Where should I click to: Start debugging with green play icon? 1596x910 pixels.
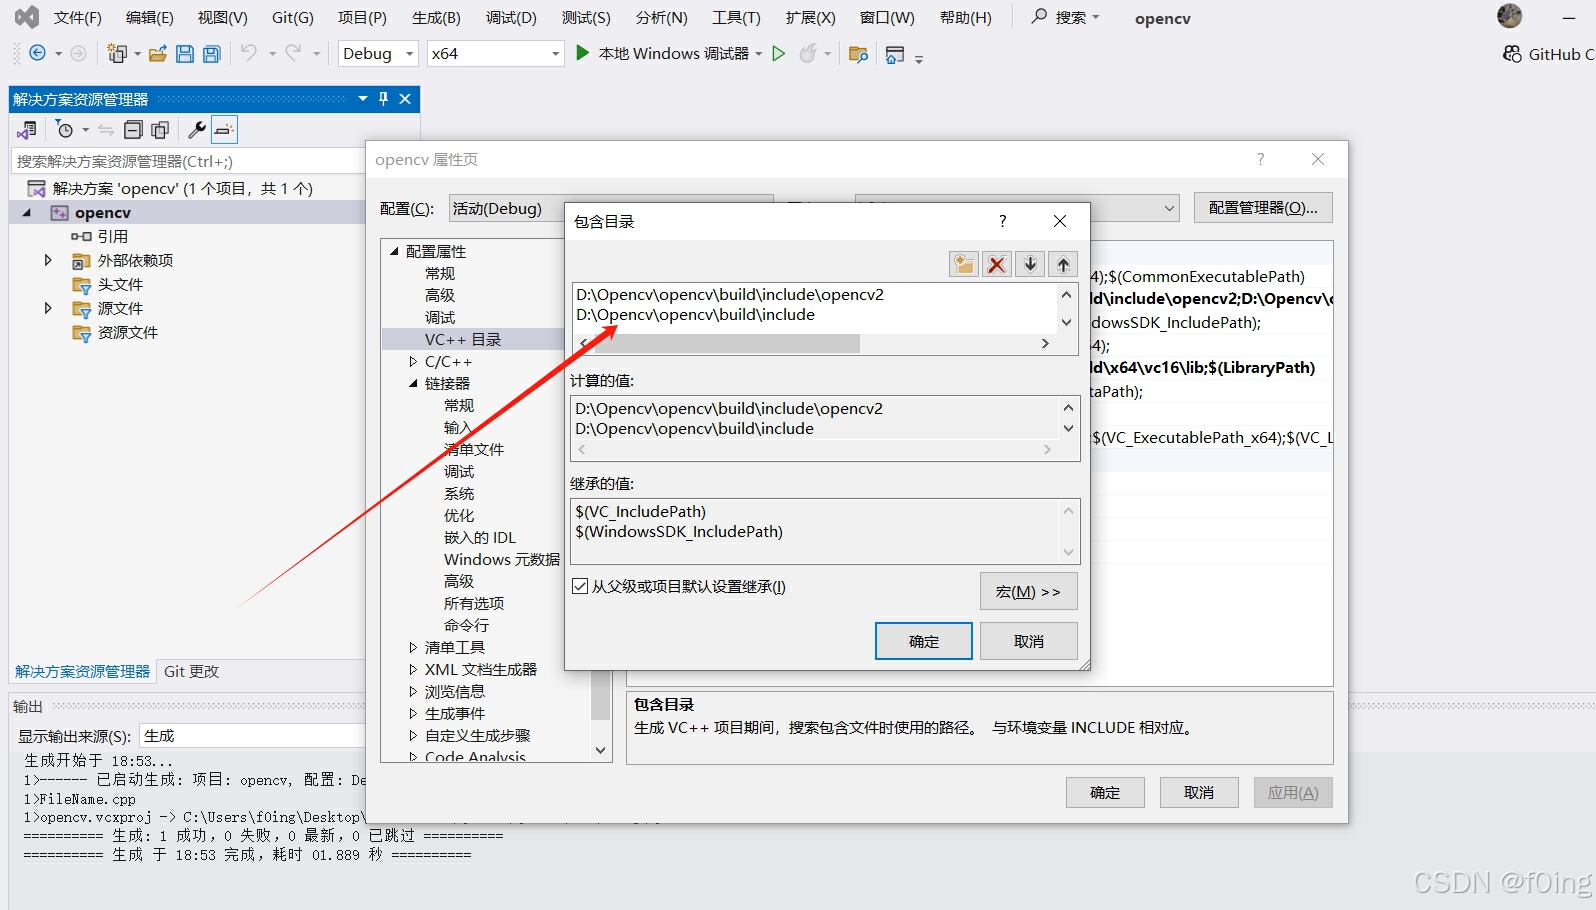pos(582,53)
